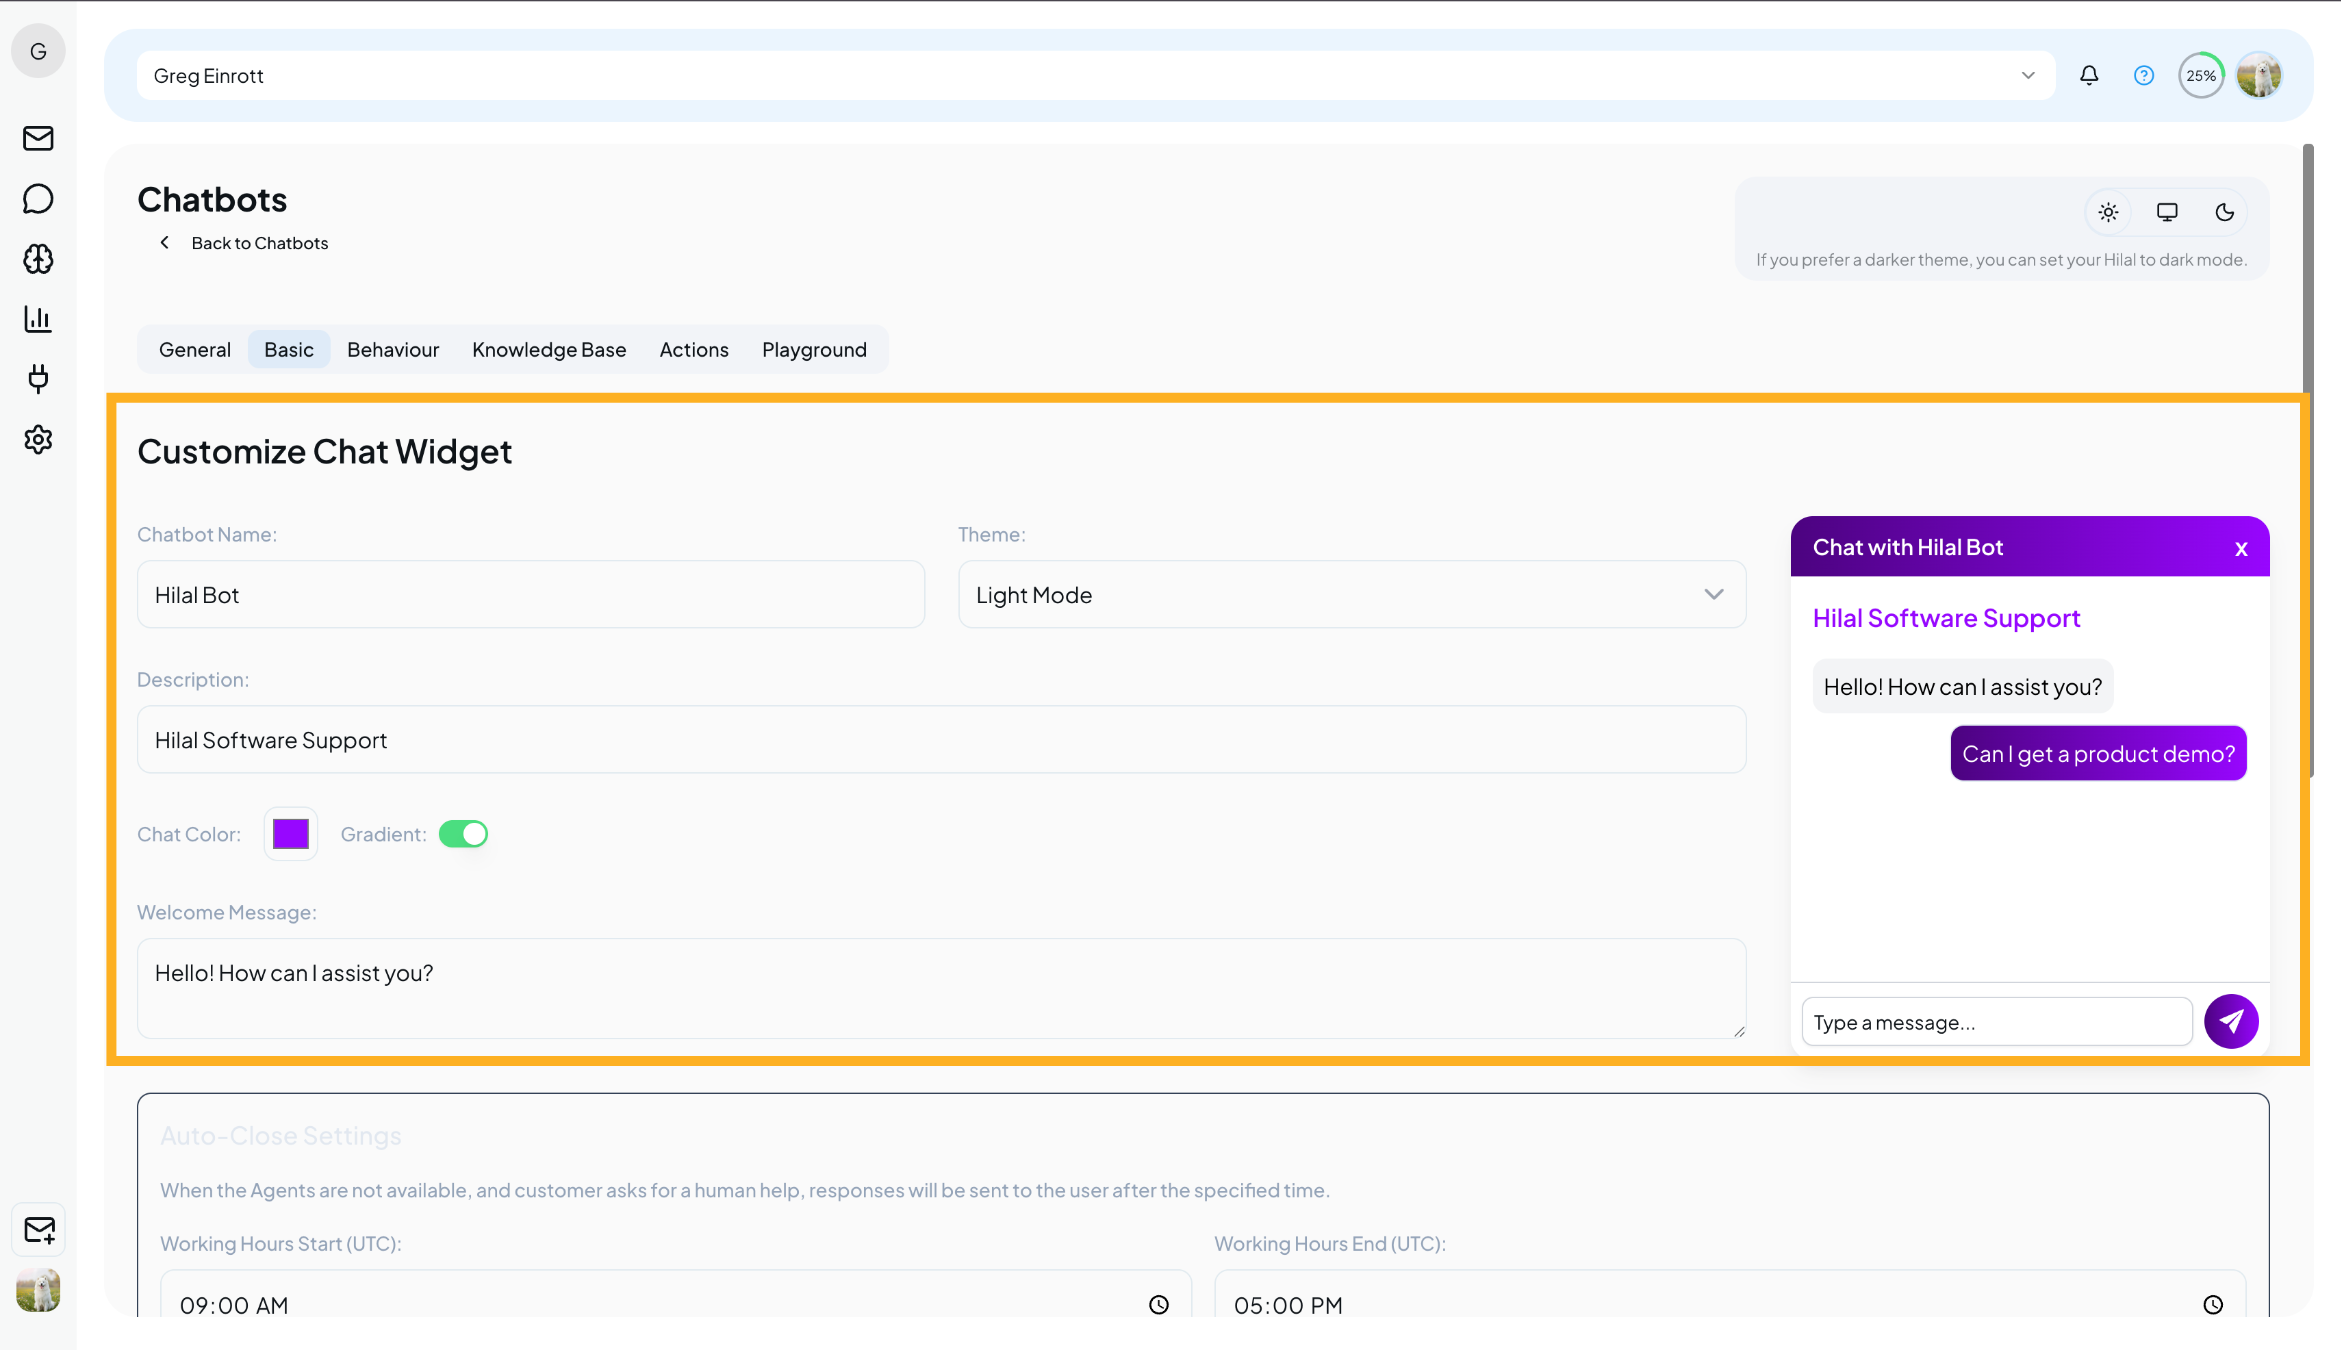Switch theme to dark mode moon icon
This screenshot has width=2341, height=1350.
click(x=2225, y=211)
